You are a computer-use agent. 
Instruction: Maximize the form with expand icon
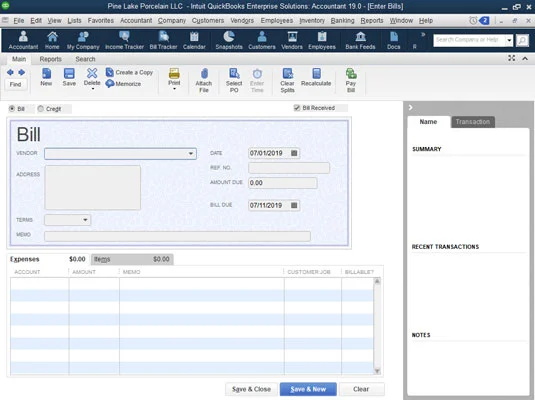(x=511, y=58)
